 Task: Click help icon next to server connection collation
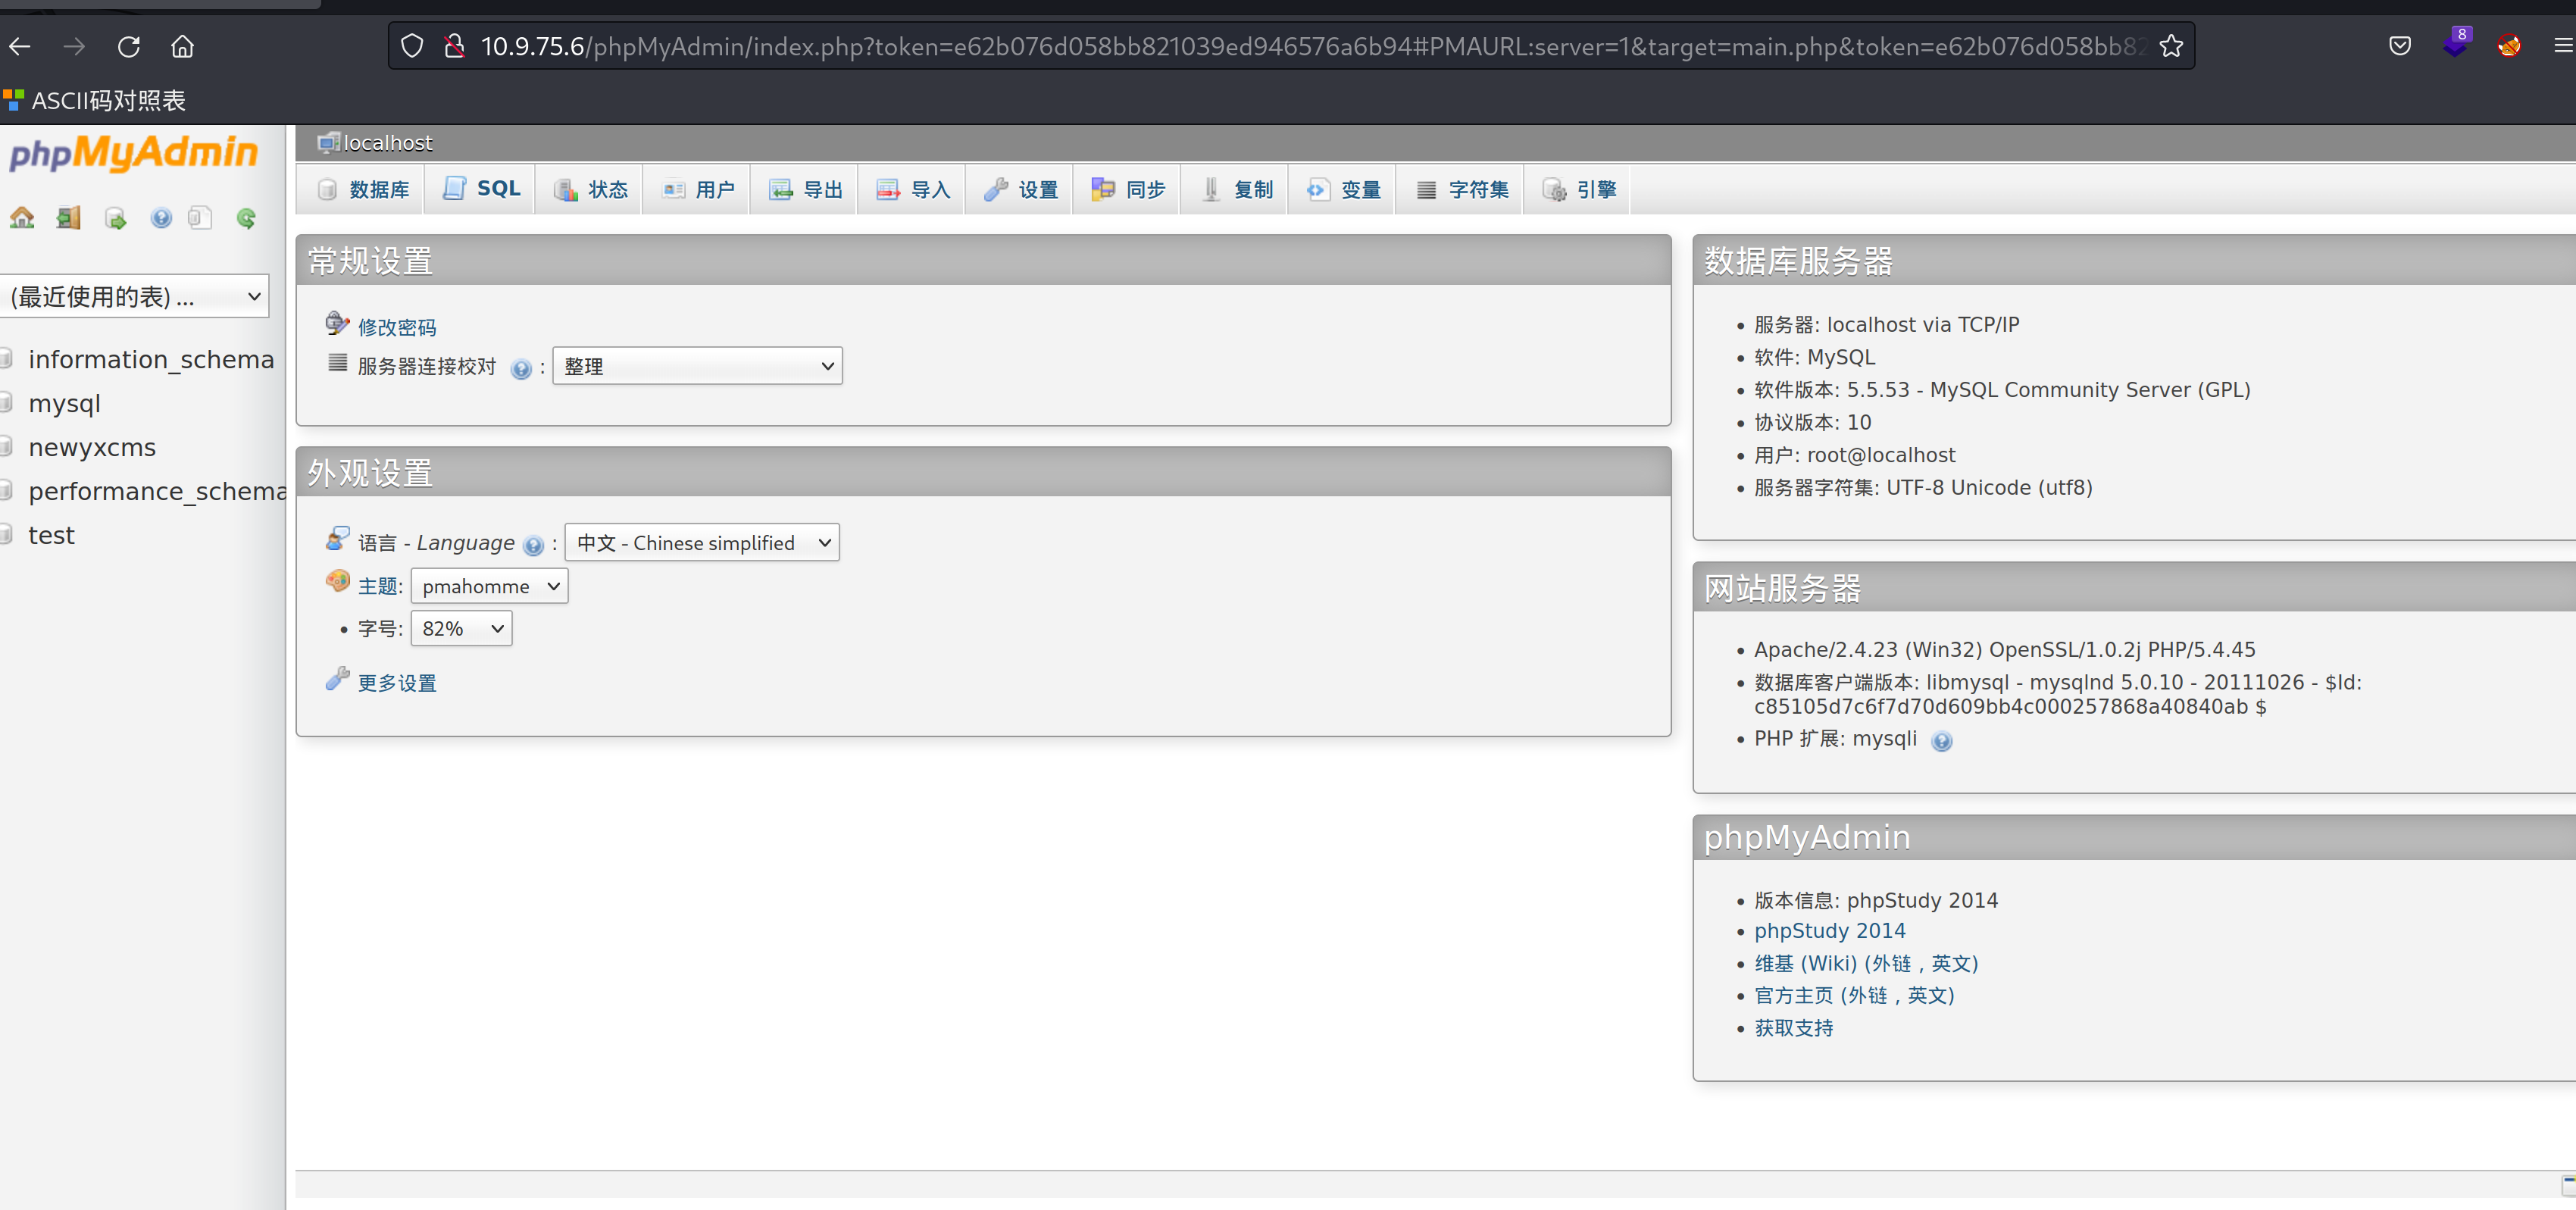[521, 369]
